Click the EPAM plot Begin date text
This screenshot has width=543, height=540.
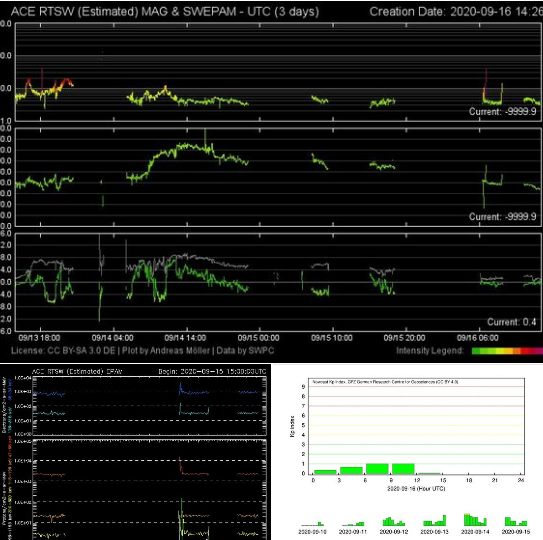point(212,371)
